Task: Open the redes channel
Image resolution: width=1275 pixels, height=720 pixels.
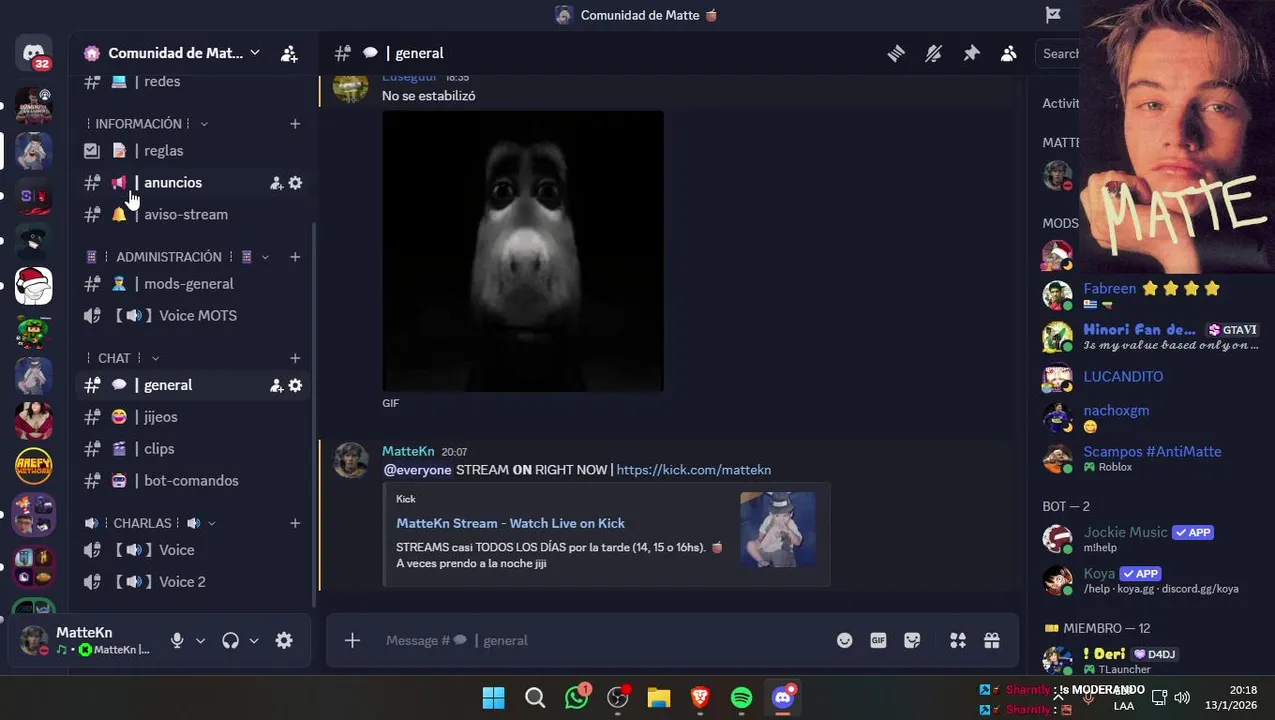Action: point(193,82)
